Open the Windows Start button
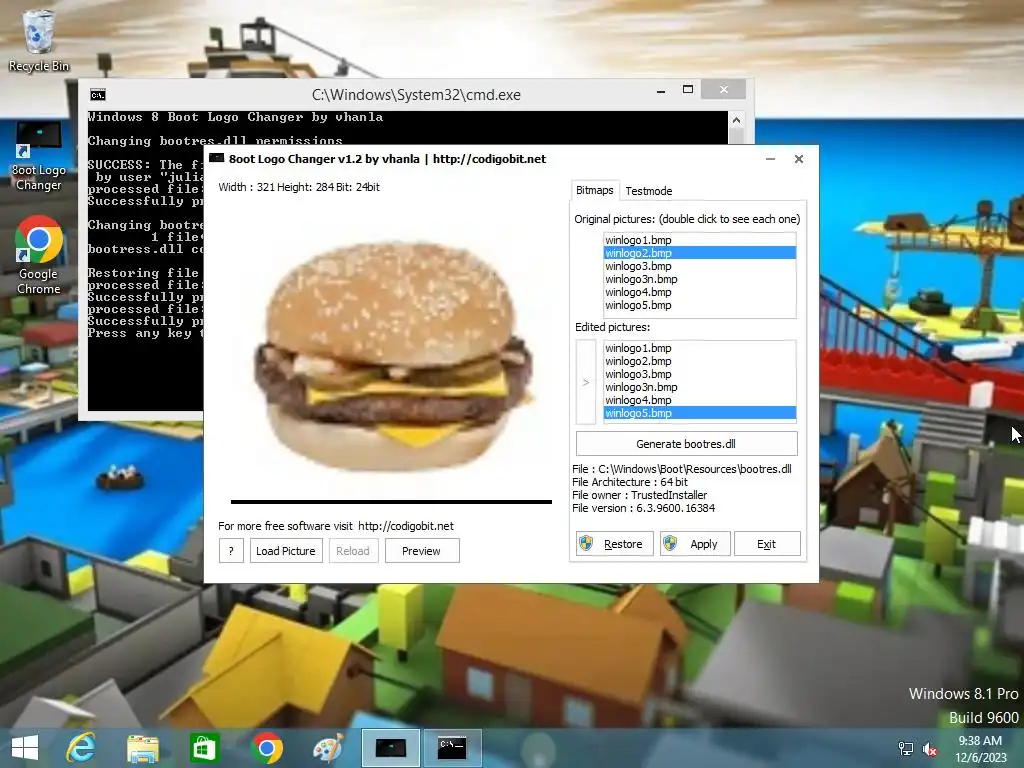The image size is (1024, 768). [x=25, y=748]
